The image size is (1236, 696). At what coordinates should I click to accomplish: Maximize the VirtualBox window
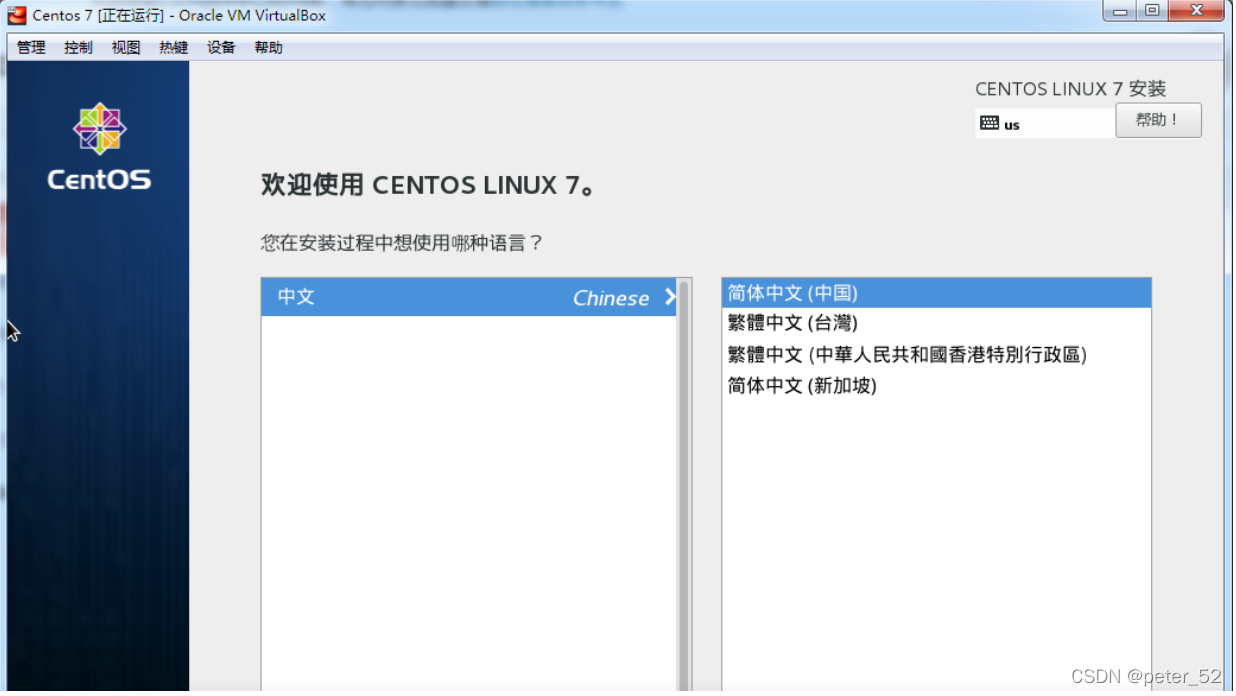point(1151,12)
